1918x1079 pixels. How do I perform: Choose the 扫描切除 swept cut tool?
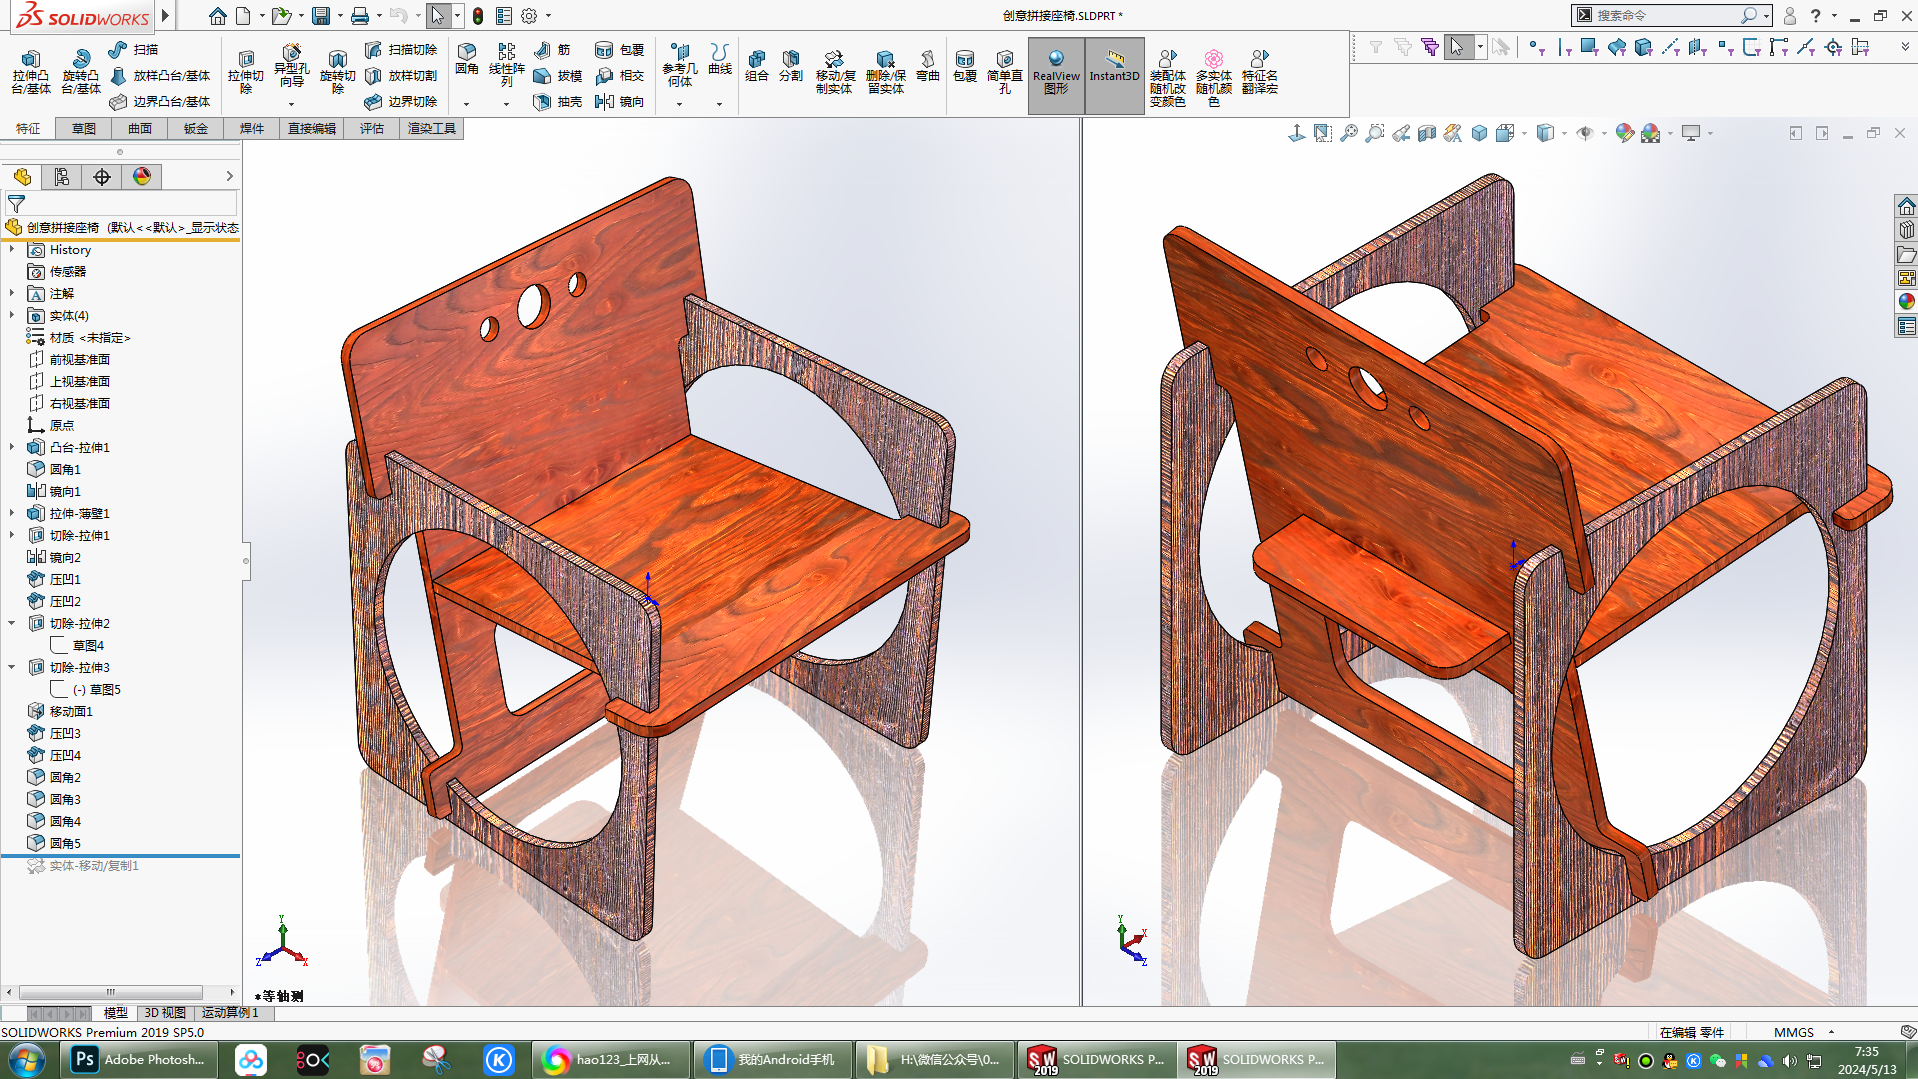click(401, 49)
